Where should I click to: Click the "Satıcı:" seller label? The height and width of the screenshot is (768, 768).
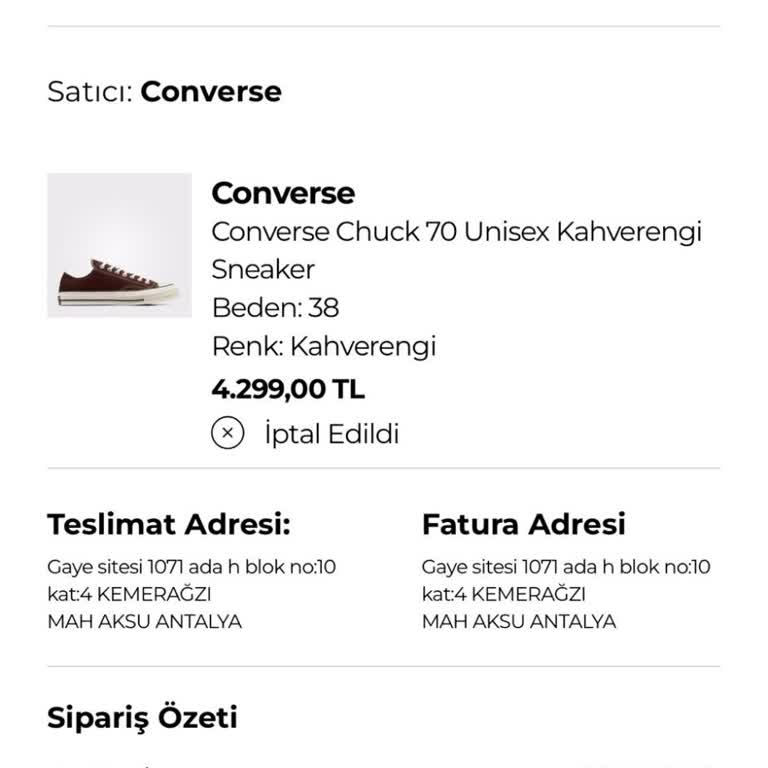point(90,92)
